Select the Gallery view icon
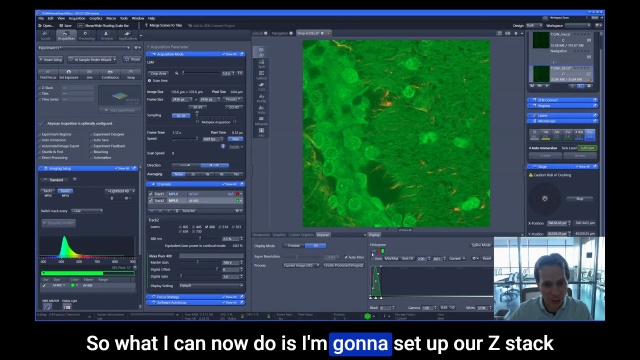Screen dimensions: 640x360 pyautogui.click(x=261, y=75)
